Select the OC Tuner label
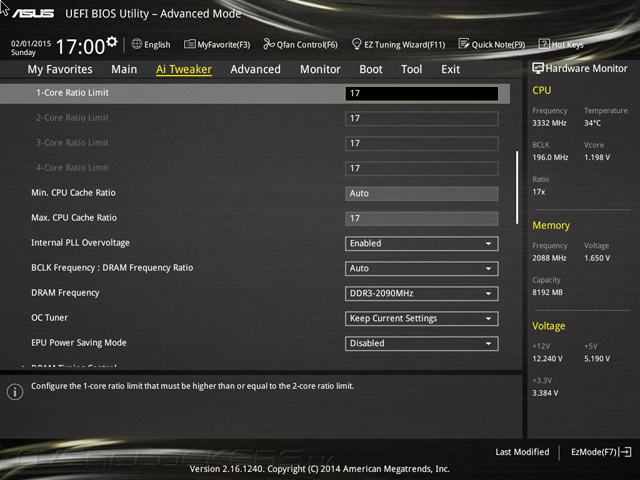This screenshot has width=640, height=480. click(49, 318)
